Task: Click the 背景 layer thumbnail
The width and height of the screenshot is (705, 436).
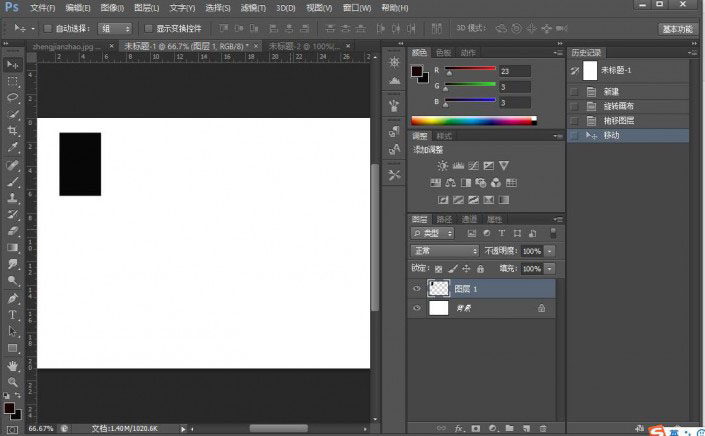Action: [439, 309]
